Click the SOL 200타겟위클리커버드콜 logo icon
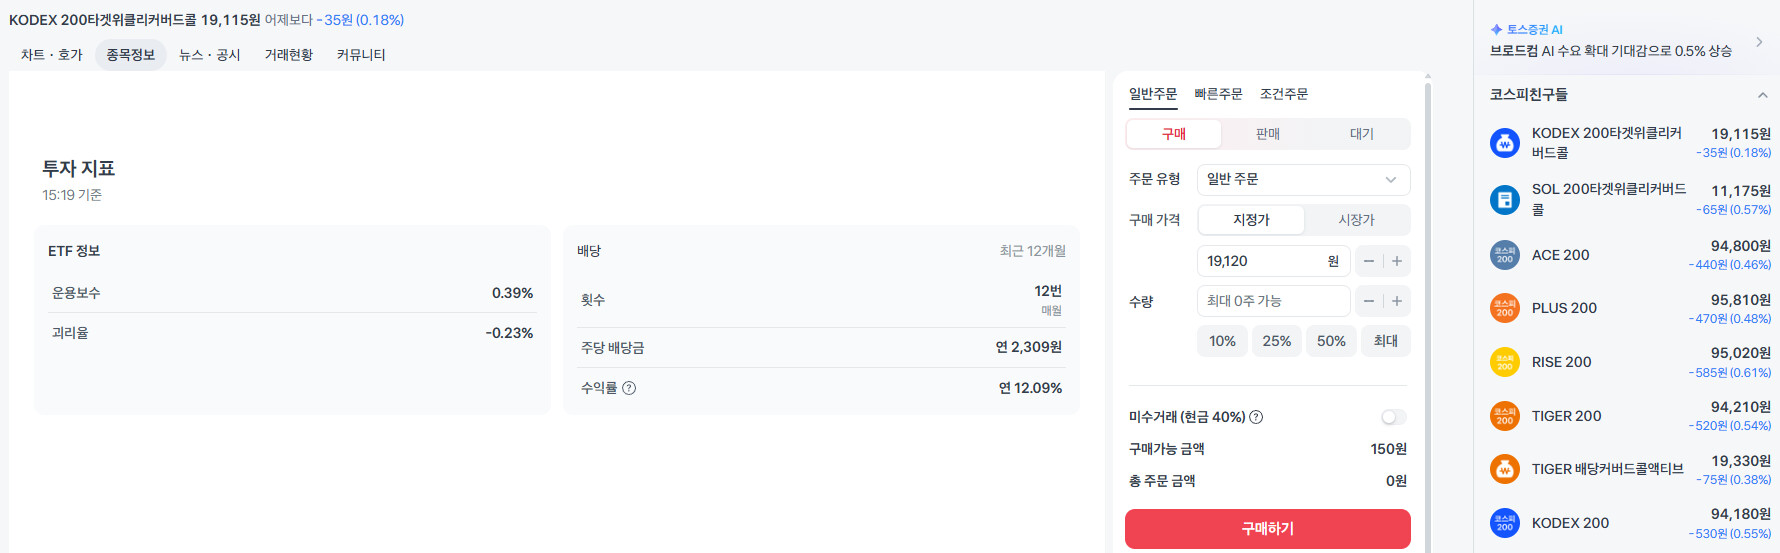The height and width of the screenshot is (553, 1780). 1504,200
